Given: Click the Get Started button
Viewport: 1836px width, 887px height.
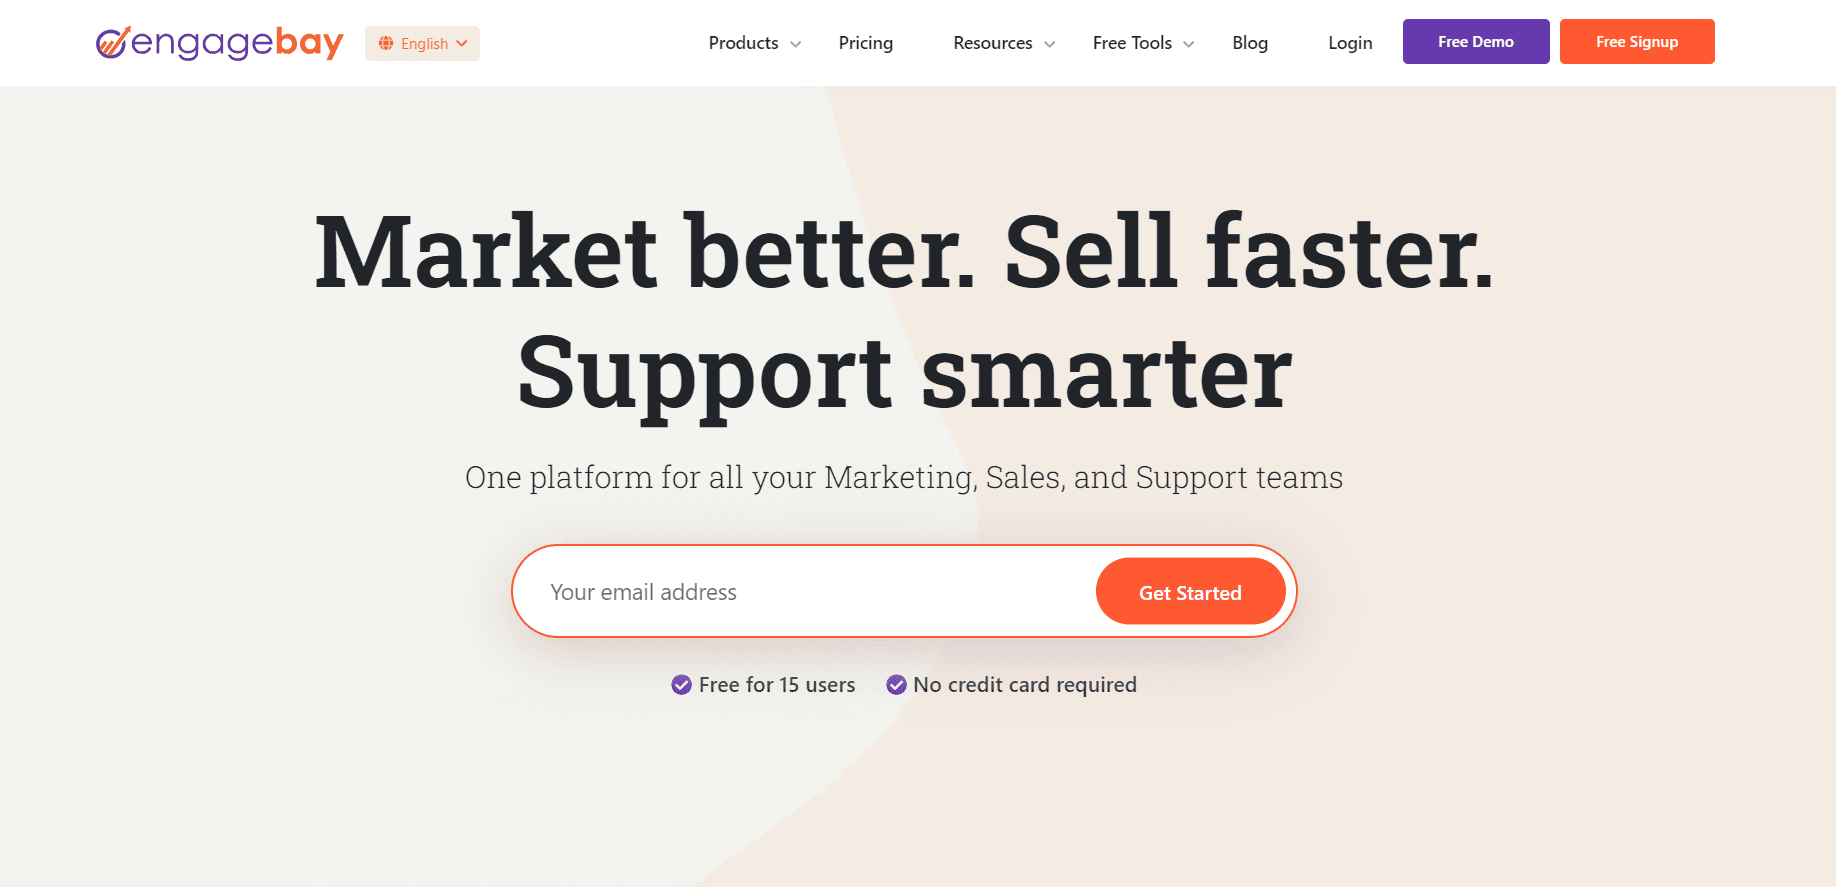Looking at the screenshot, I should (x=1190, y=591).
